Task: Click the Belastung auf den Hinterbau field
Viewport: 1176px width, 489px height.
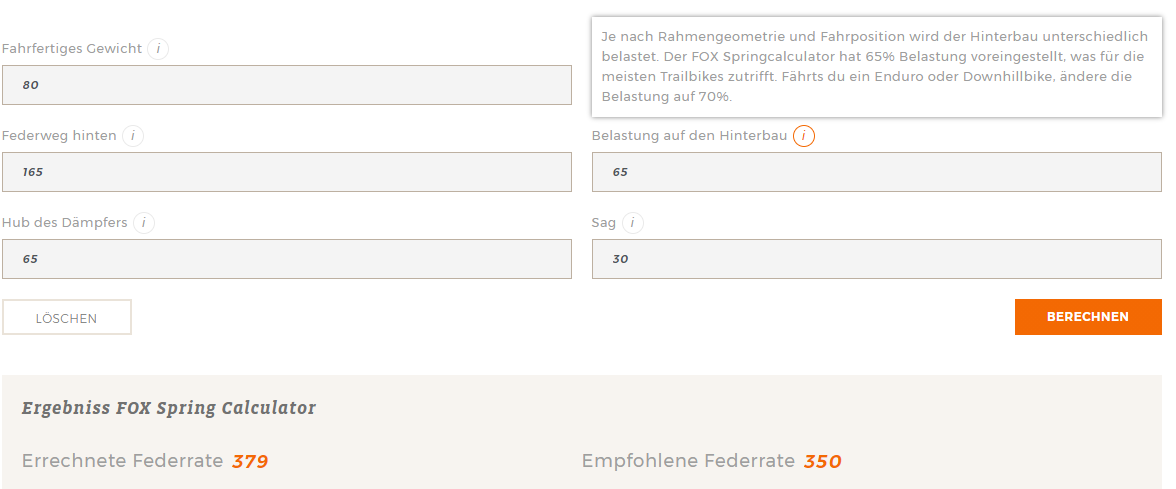Action: [x=876, y=172]
